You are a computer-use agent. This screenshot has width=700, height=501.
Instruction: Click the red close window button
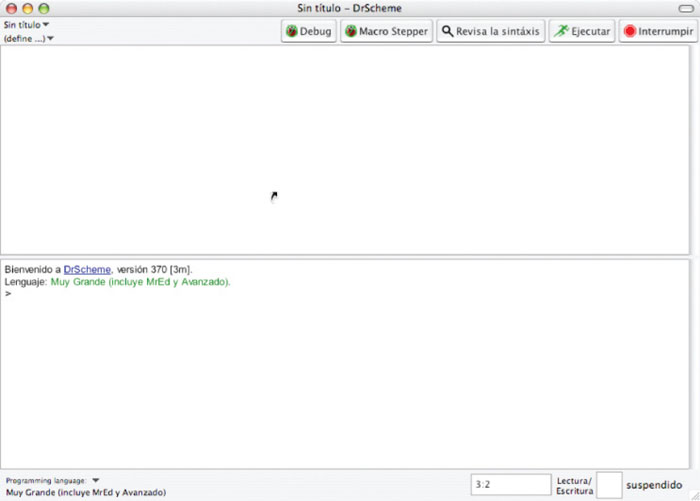click(12, 8)
